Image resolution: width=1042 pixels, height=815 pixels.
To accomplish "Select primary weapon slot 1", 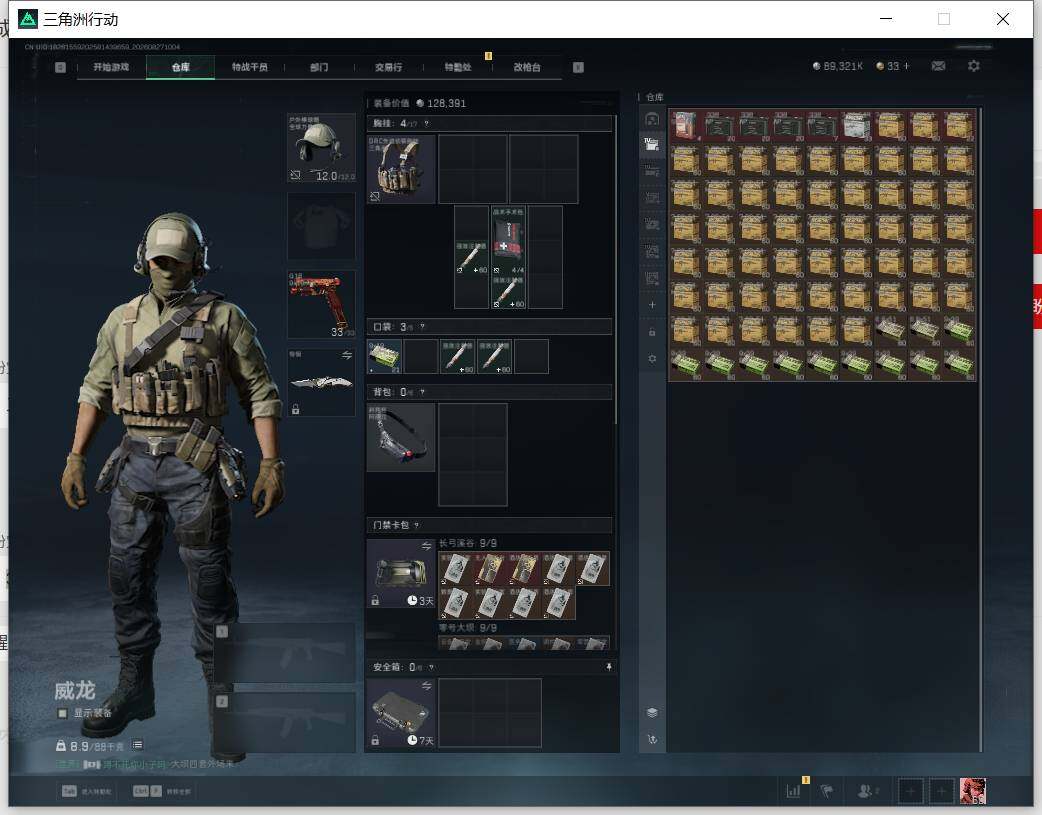I will tap(284, 653).
